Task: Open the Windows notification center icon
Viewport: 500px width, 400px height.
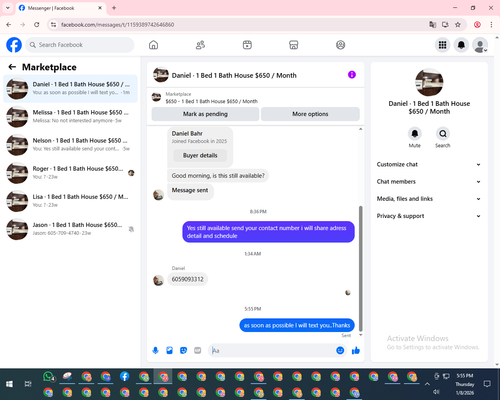Action: 487,384
